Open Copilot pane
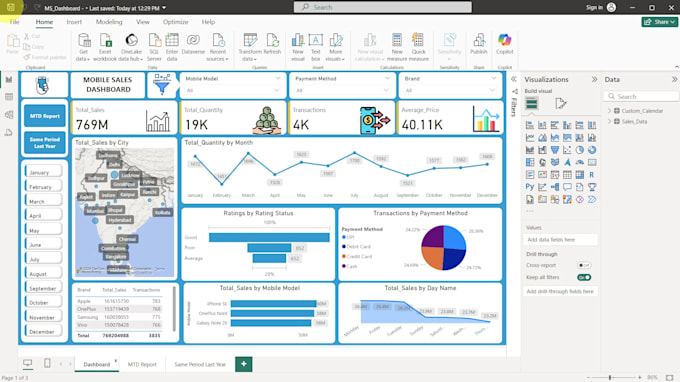The width and height of the screenshot is (680, 382). [504, 44]
